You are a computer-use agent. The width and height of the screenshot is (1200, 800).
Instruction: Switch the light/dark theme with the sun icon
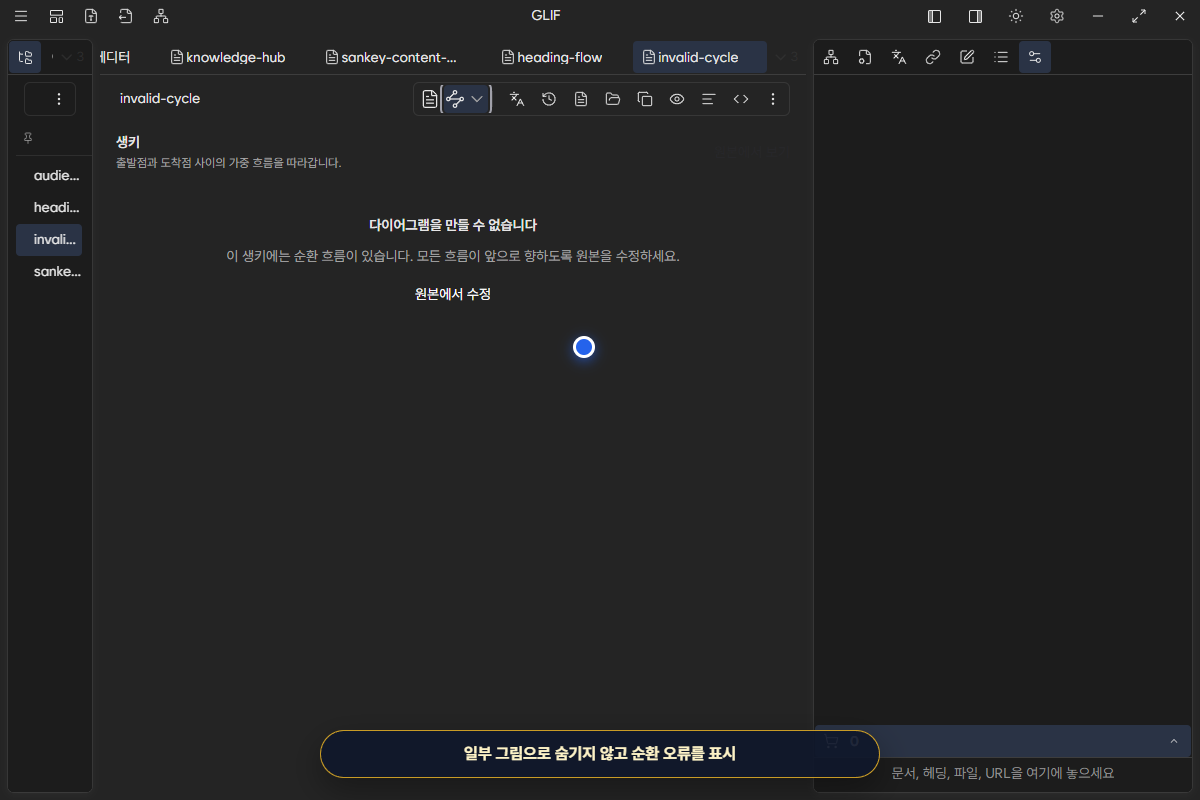[1016, 16]
